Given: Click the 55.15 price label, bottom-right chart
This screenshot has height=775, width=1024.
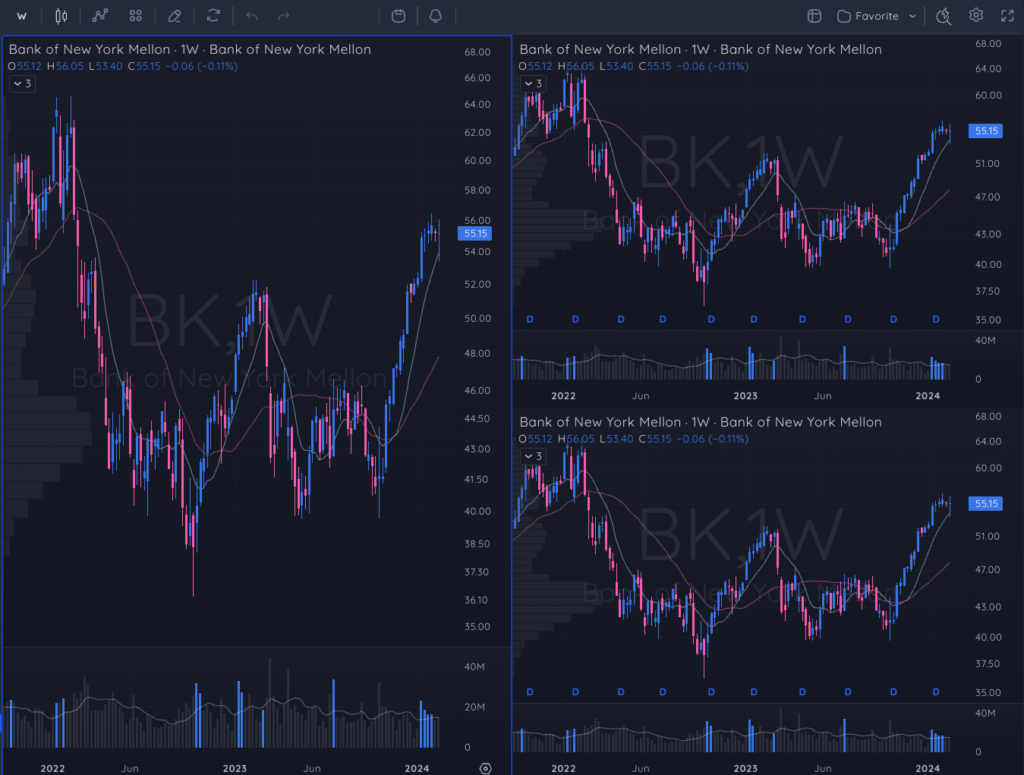Looking at the screenshot, I should (985, 504).
